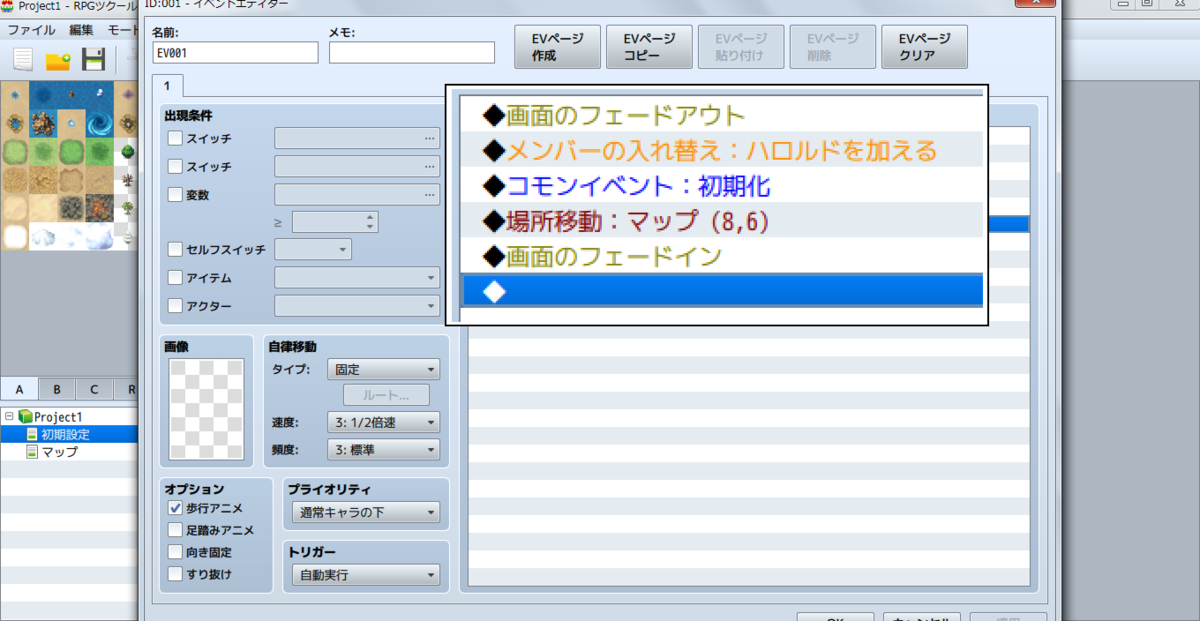Click the 変数 selector ellipsis field
Screen dimensions: 1200x621
point(357,194)
